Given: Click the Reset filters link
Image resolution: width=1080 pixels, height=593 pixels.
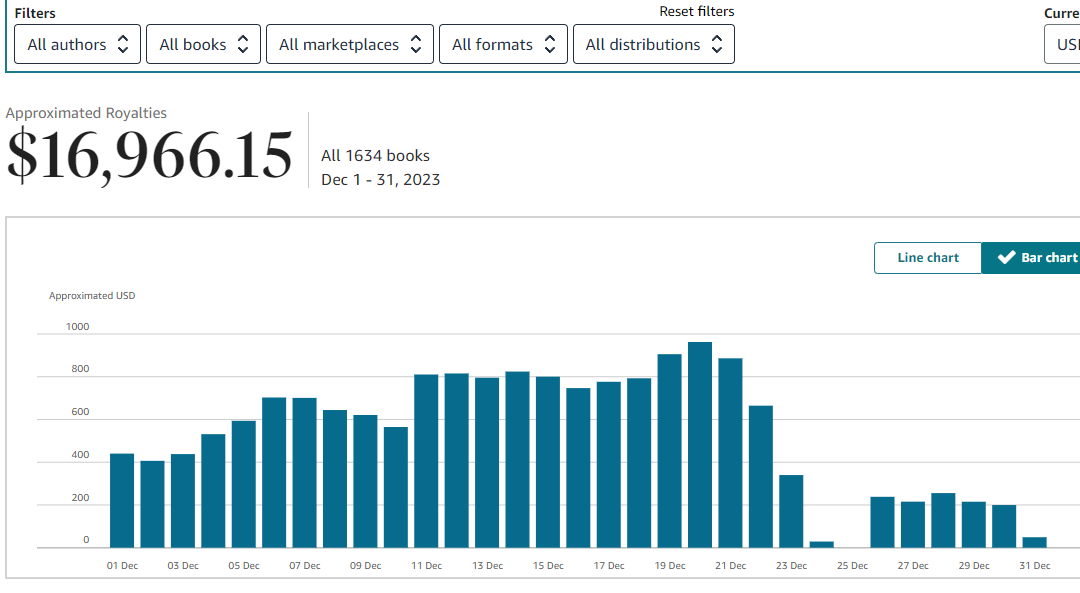Looking at the screenshot, I should click(x=695, y=11).
